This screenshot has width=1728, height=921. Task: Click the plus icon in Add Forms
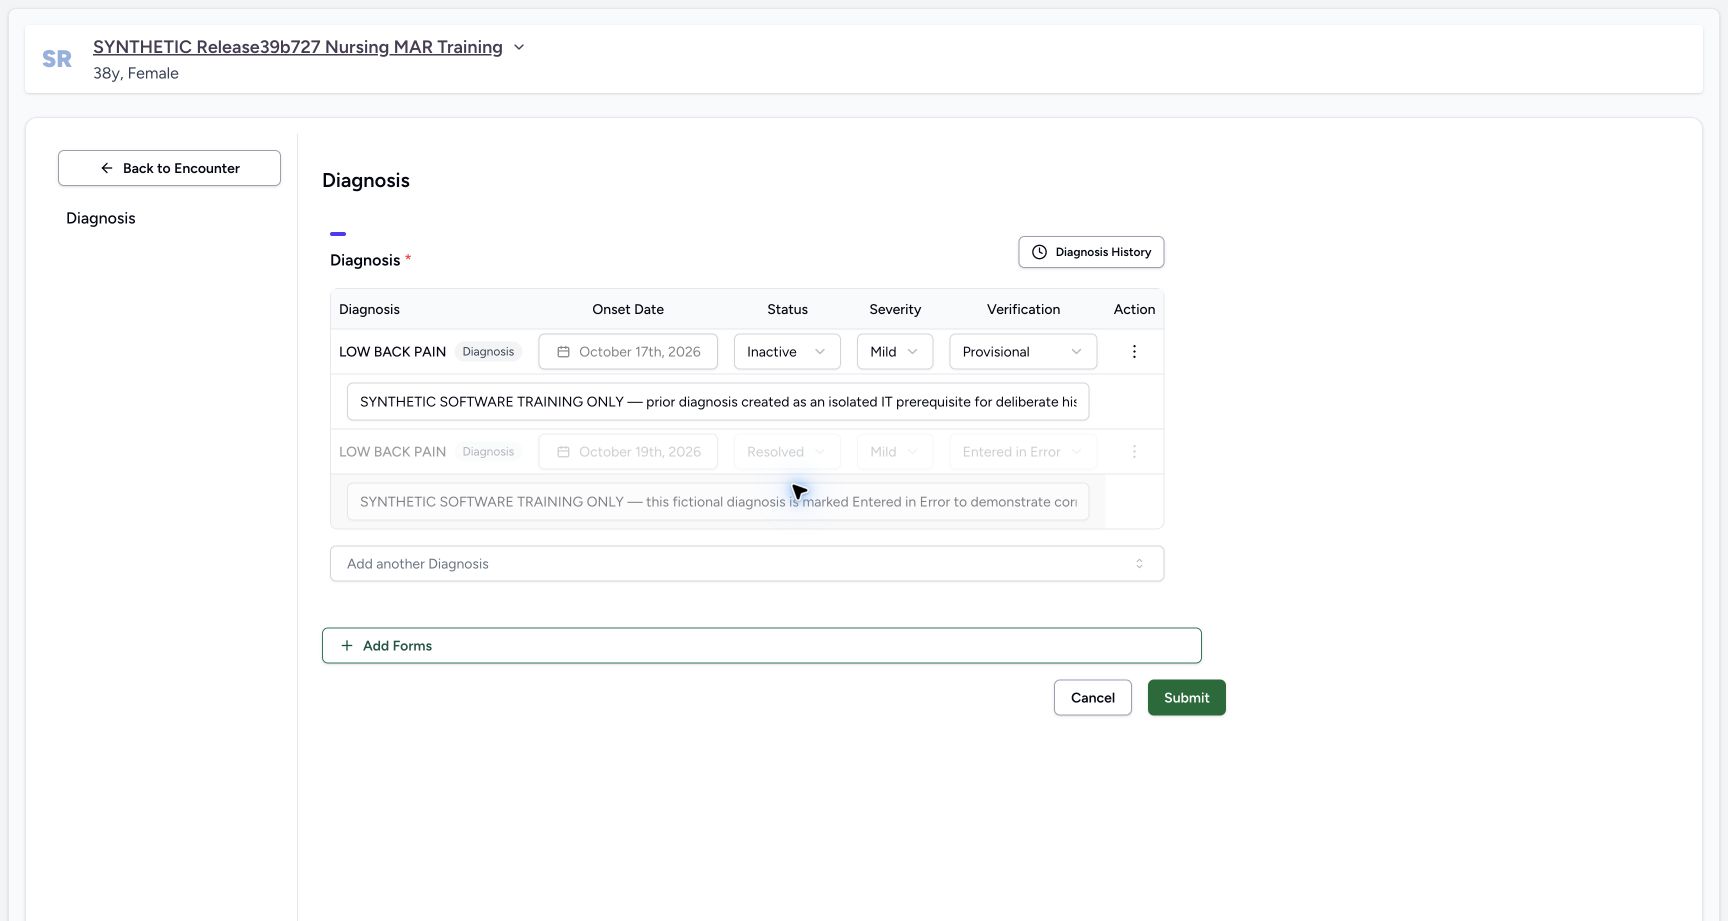click(347, 646)
